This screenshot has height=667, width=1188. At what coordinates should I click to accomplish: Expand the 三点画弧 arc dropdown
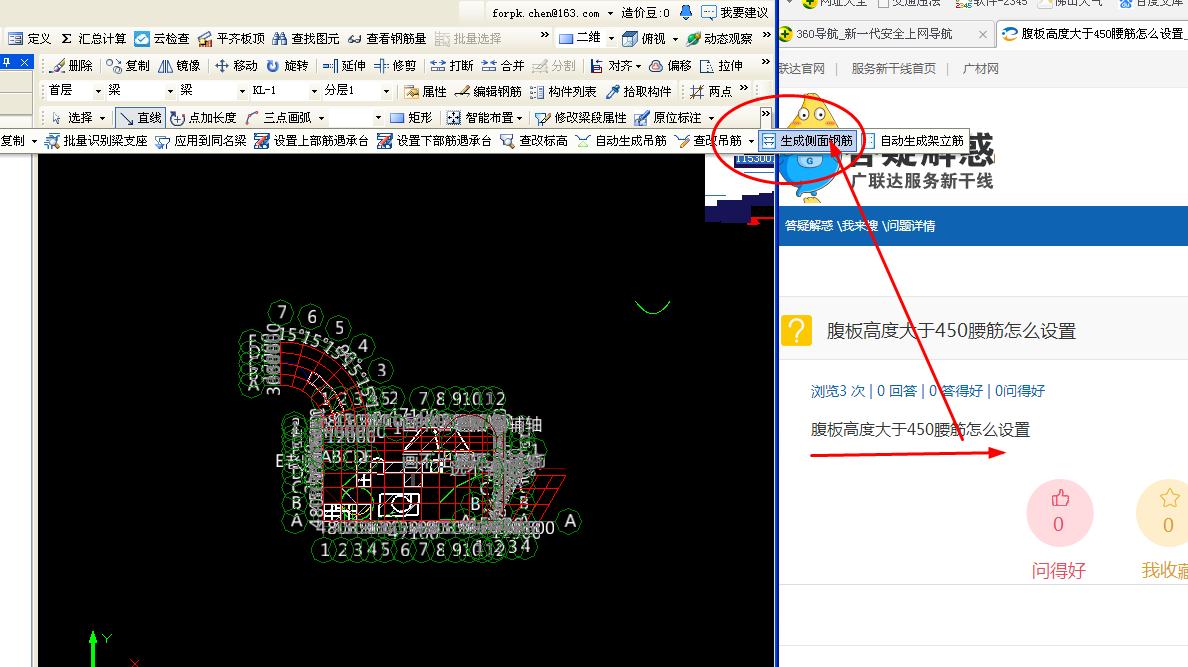click(x=321, y=117)
